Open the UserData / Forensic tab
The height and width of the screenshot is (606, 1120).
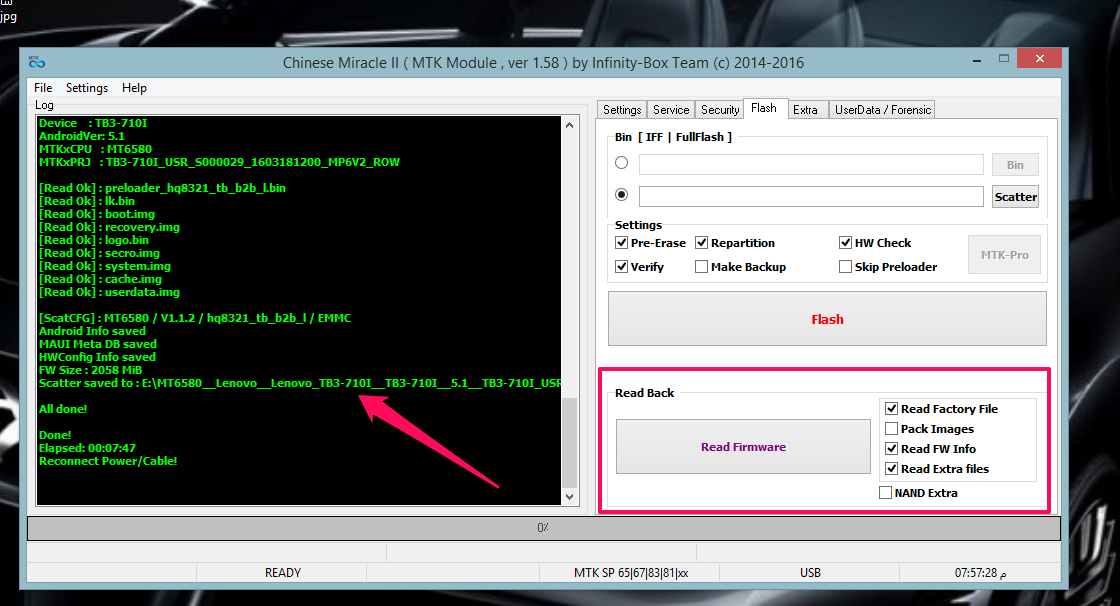883,109
